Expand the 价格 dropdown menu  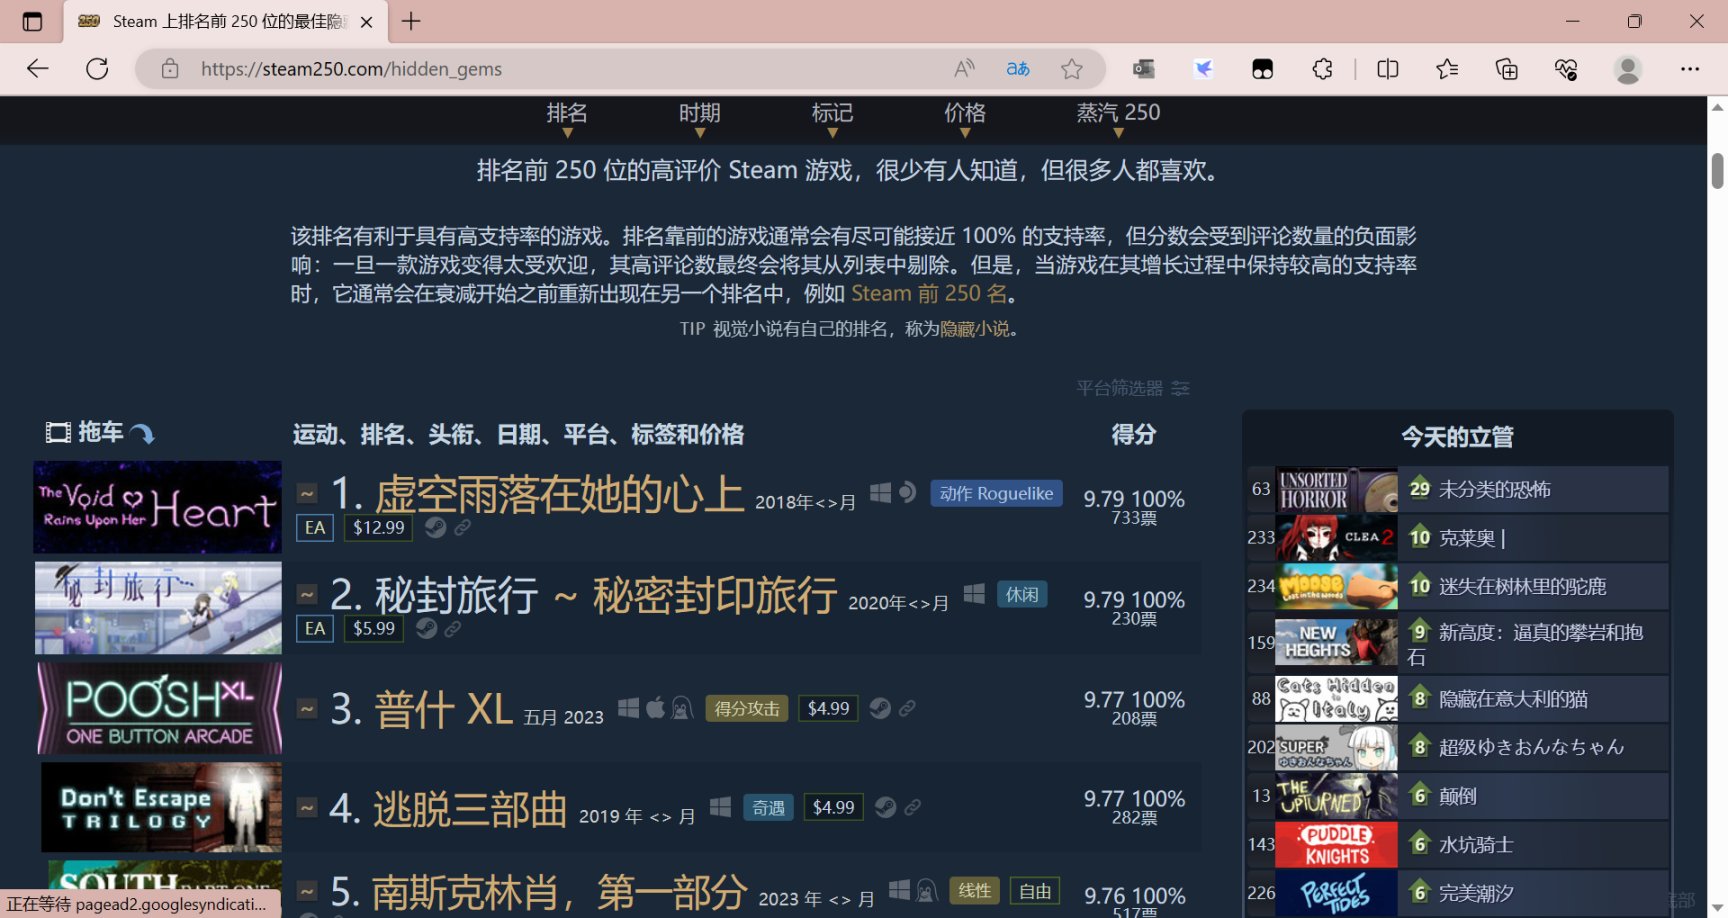tap(965, 119)
